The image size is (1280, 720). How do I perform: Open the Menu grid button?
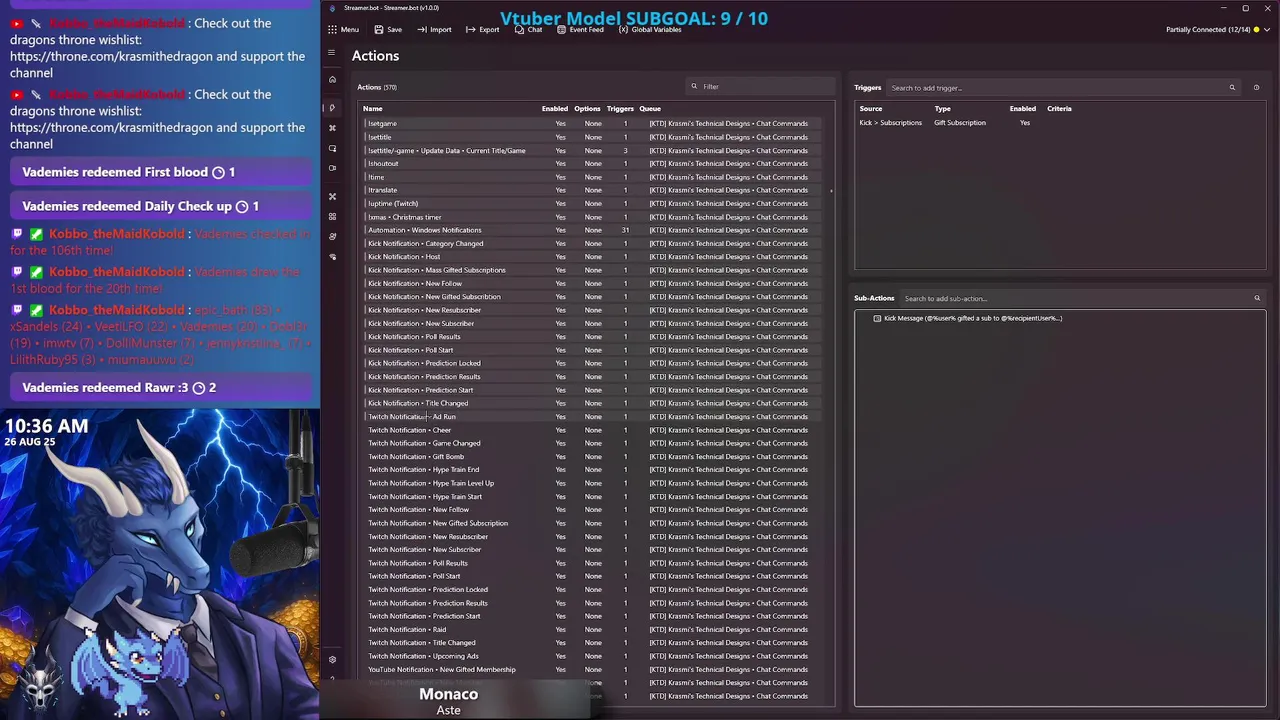(343, 30)
